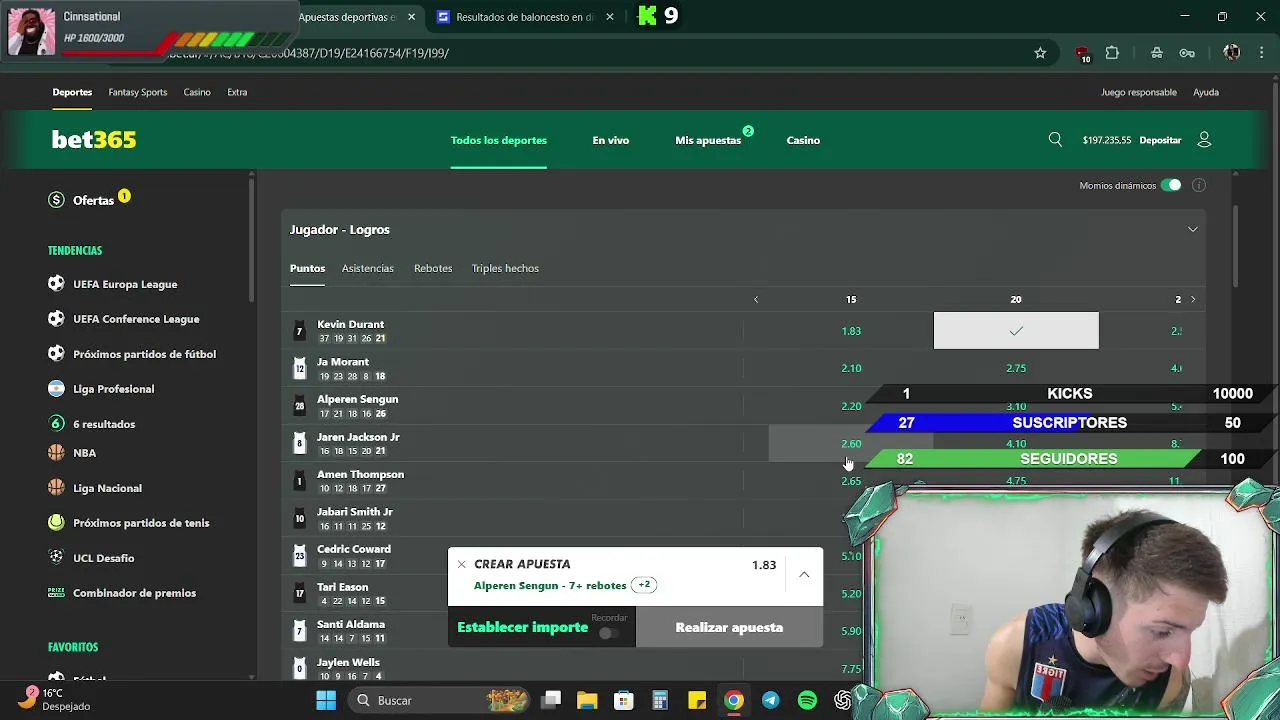The height and width of the screenshot is (720, 1280).
Task: Open Sticky Notes from the taskbar
Action: pyautogui.click(x=697, y=700)
